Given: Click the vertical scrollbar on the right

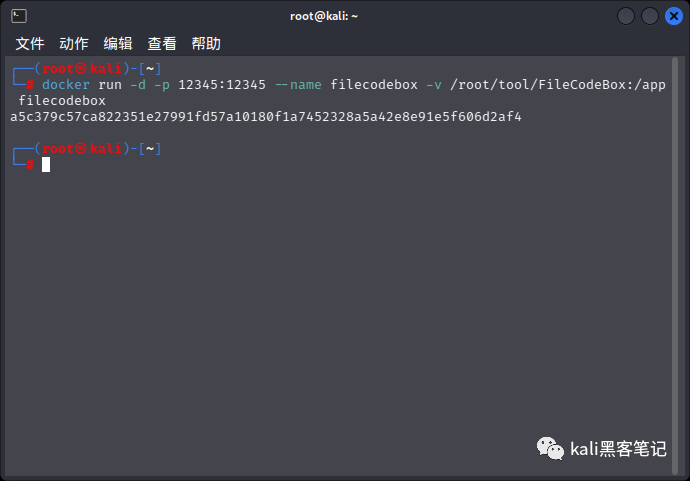Looking at the screenshot, I should [x=675, y=266].
